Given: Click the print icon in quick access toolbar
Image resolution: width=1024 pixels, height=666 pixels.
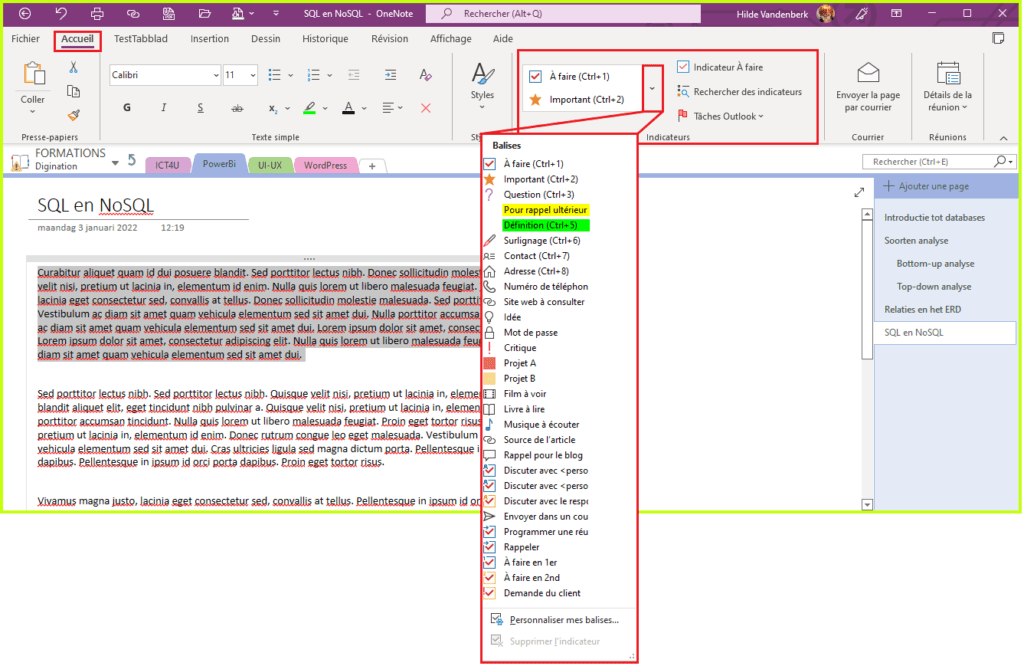Looking at the screenshot, I should pos(97,14).
